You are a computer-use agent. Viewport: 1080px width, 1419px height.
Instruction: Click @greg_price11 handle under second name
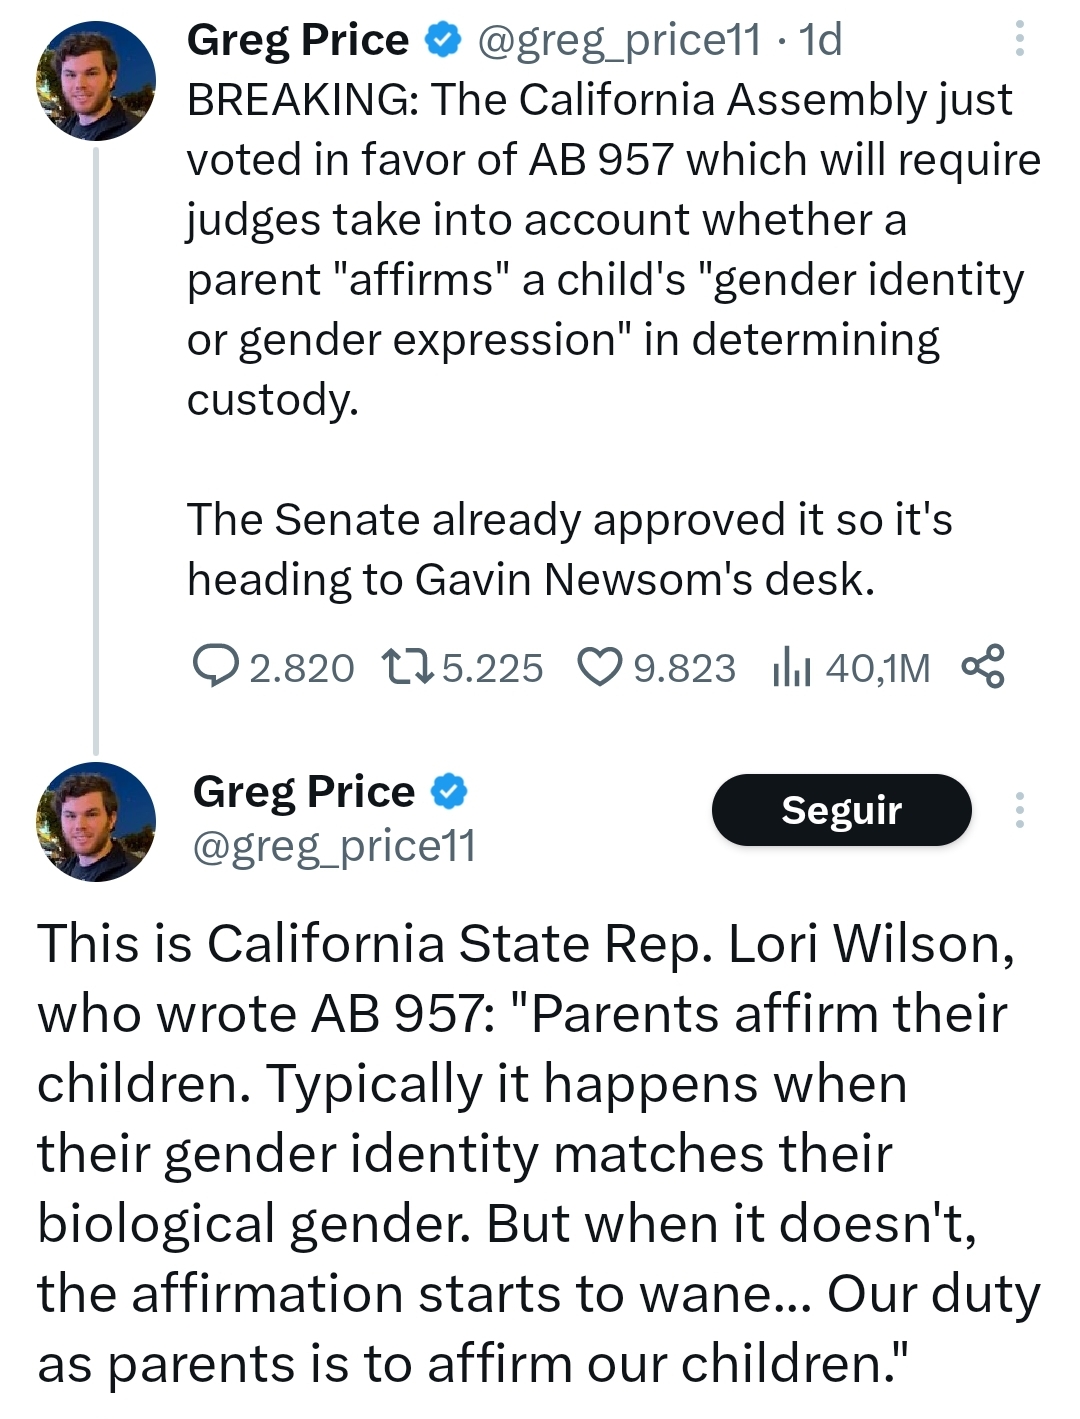coord(334,846)
